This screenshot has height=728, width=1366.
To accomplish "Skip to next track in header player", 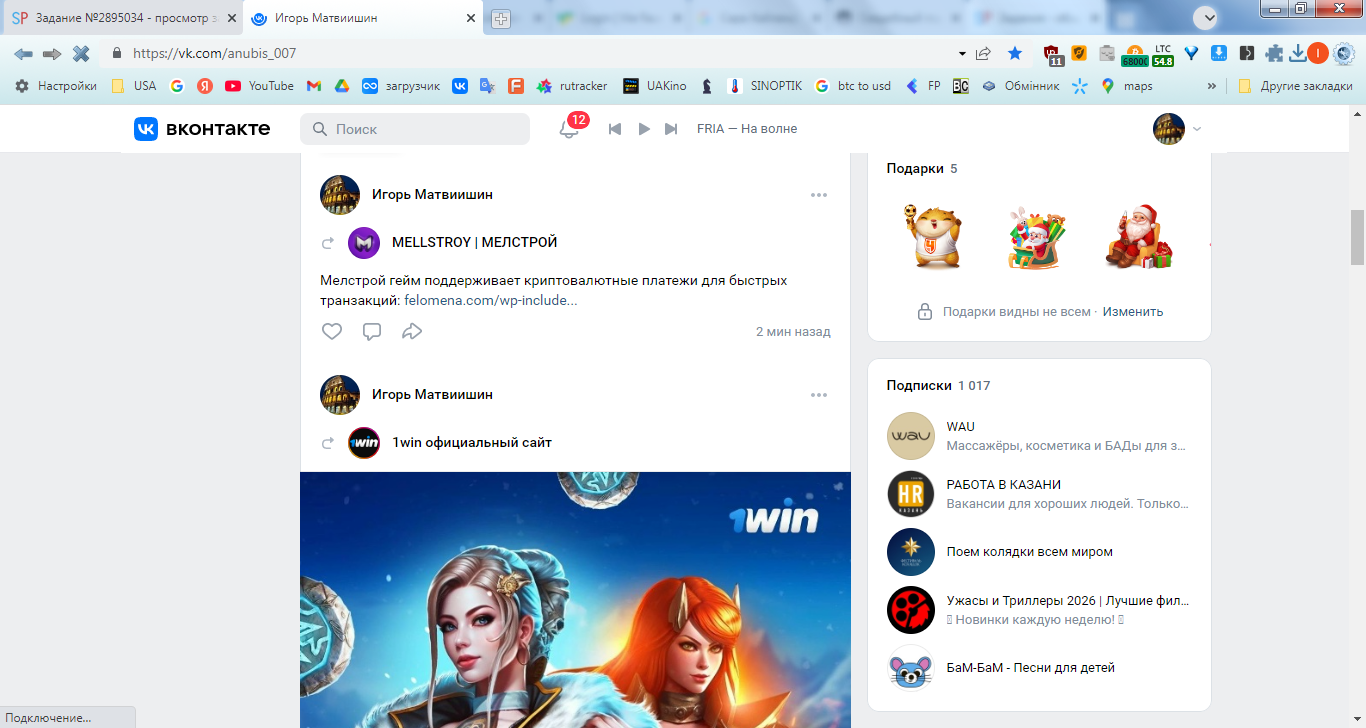I will pos(671,129).
